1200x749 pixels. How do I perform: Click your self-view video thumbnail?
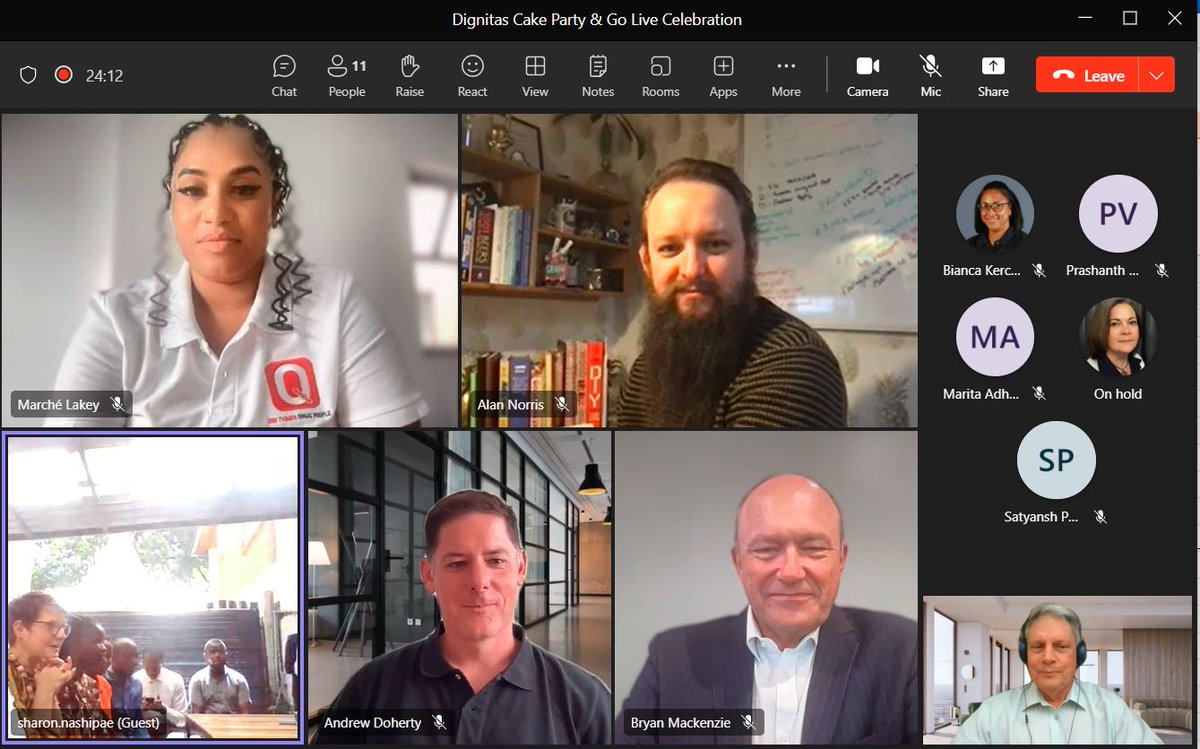point(1058,670)
